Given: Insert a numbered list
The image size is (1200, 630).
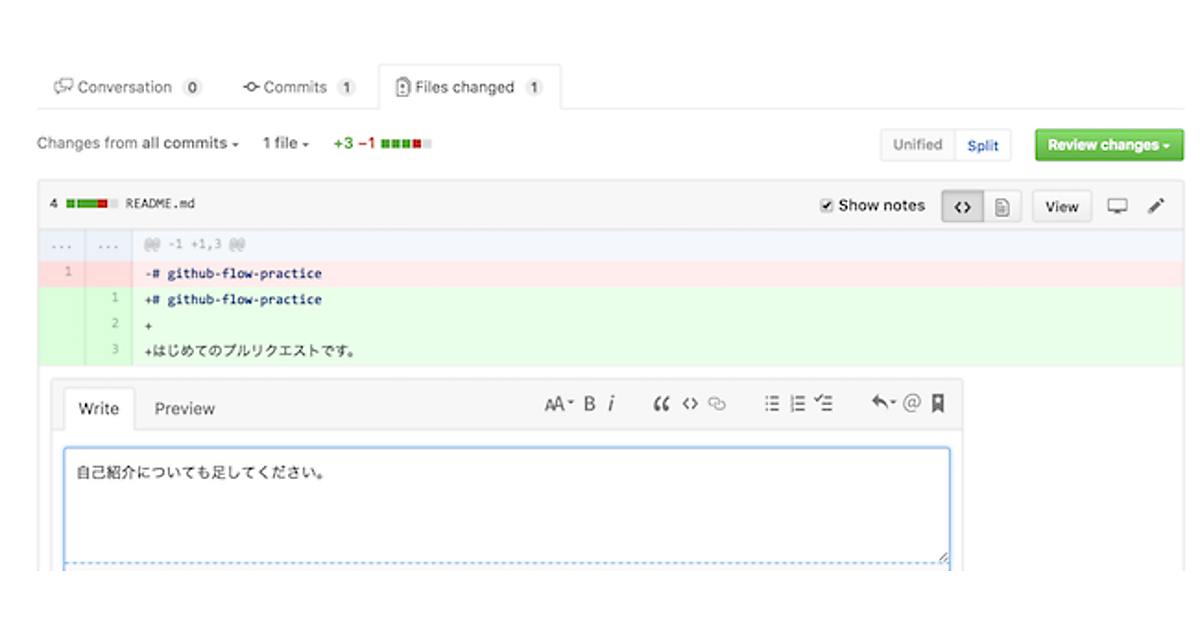Looking at the screenshot, I should [797, 404].
